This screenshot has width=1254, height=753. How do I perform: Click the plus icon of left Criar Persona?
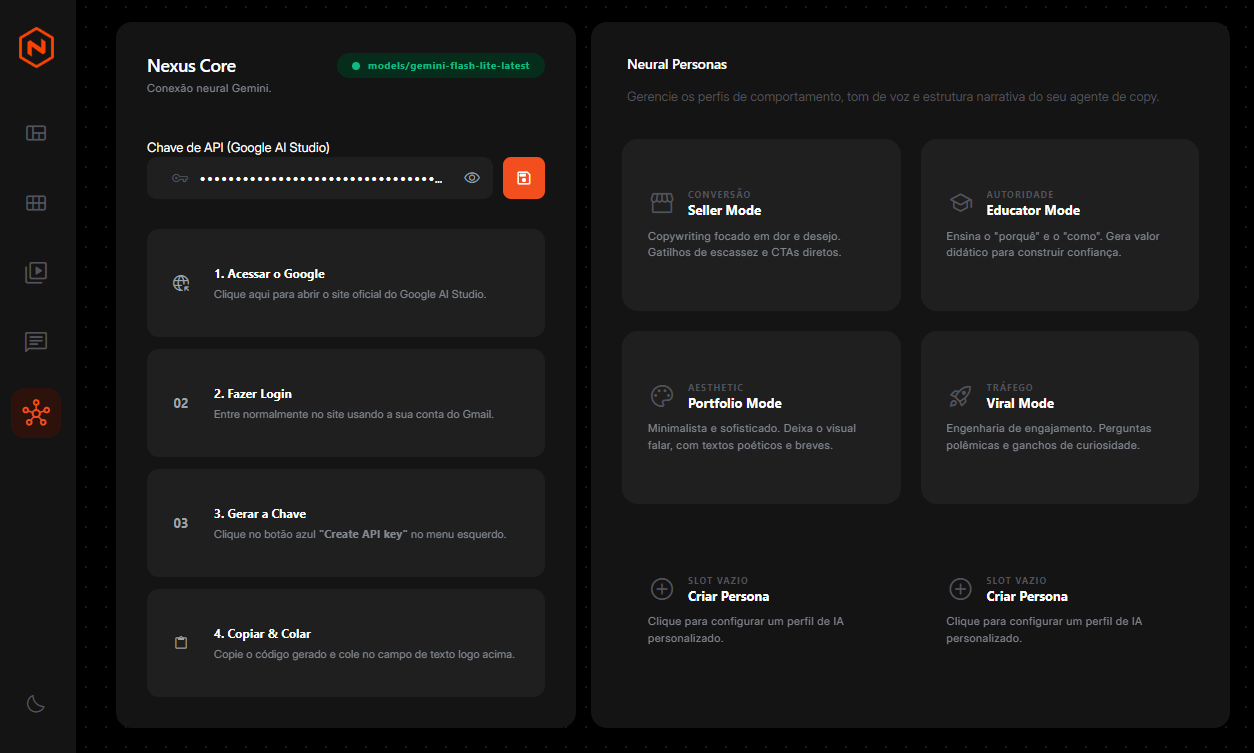point(662,588)
